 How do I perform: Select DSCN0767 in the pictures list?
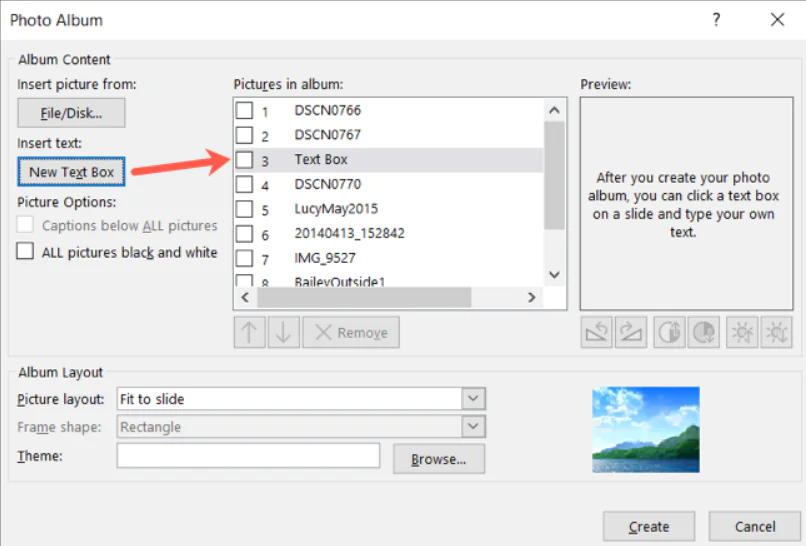coord(327,135)
